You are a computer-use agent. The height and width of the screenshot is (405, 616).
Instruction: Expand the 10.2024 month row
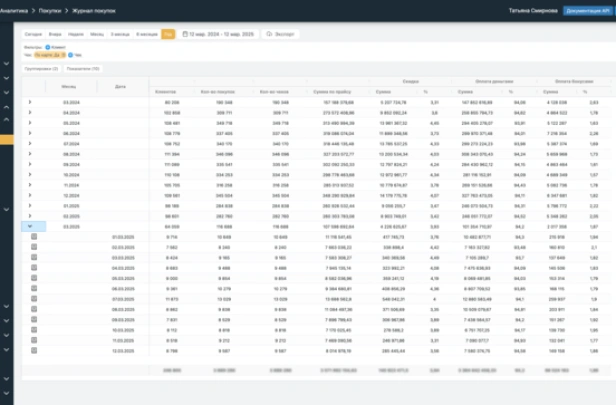pyautogui.click(x=30, y=174)
